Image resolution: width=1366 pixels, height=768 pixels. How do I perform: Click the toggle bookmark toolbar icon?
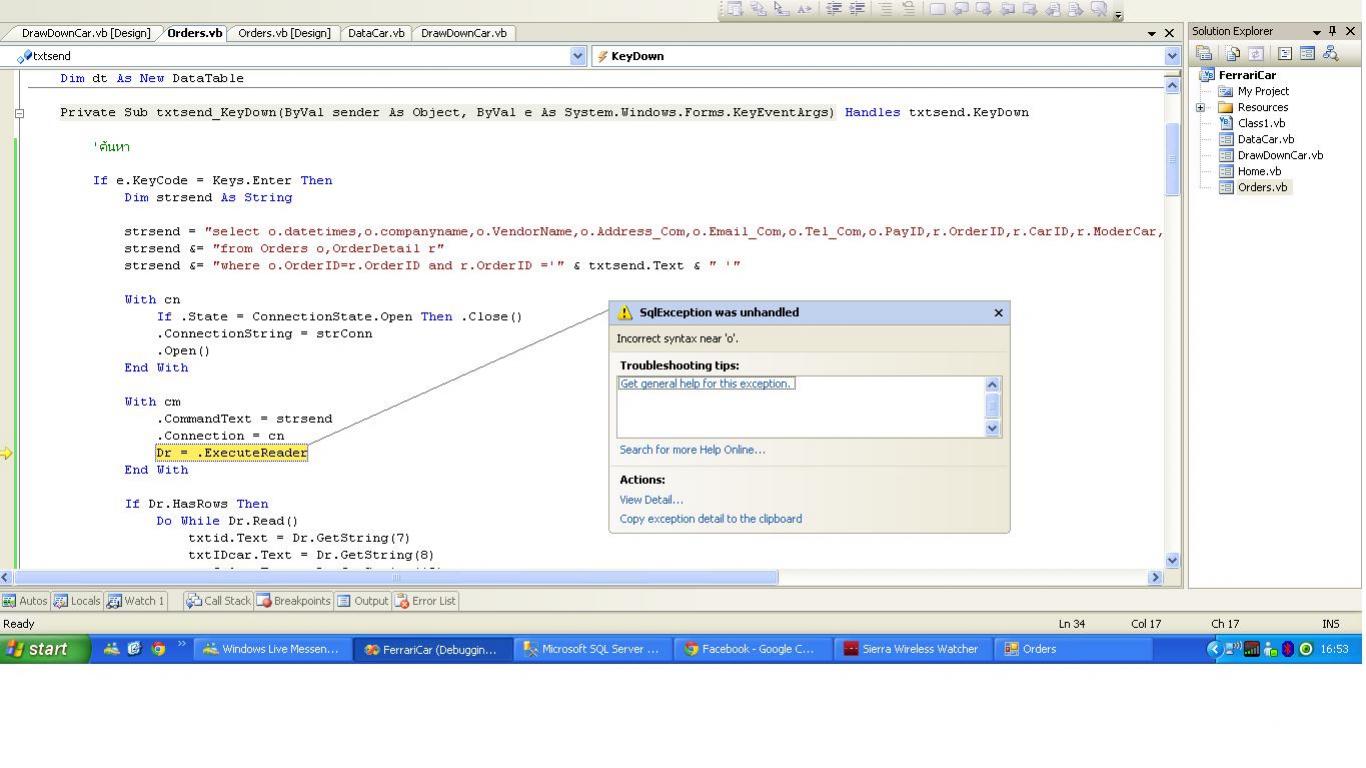(938, 9)
